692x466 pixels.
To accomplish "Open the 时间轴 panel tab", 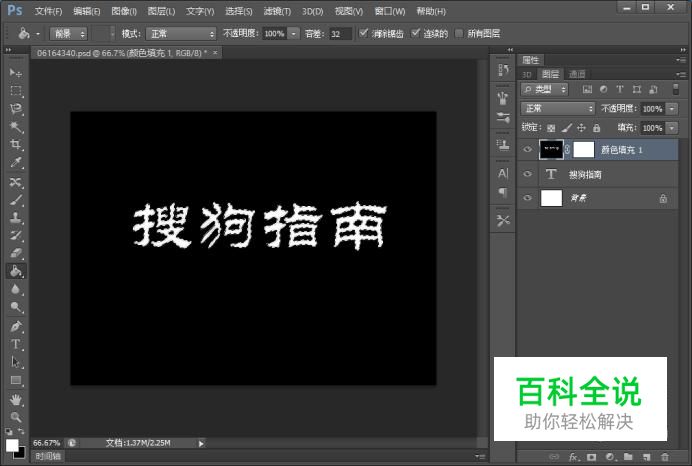I will [x=48, y=456].
